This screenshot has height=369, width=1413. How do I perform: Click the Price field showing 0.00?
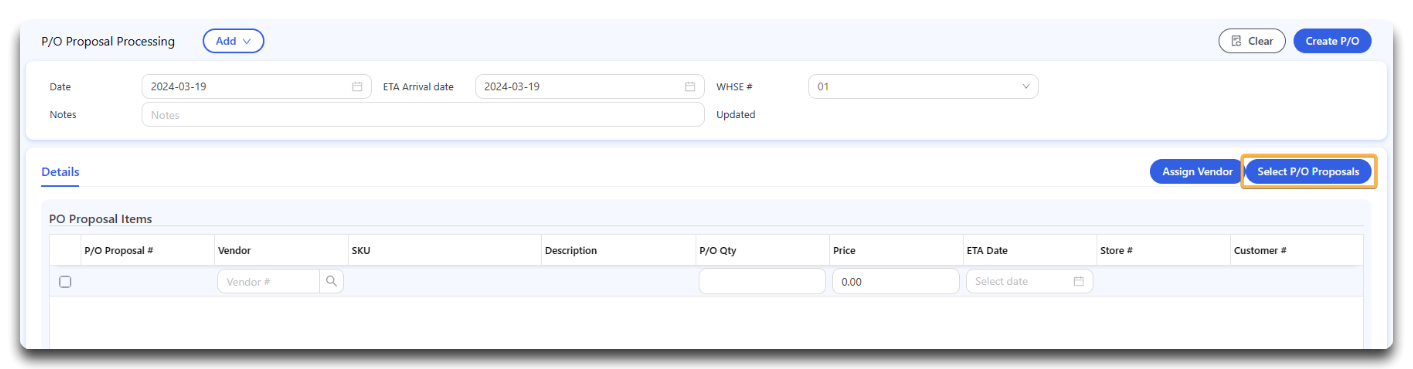click(x=895, y=282)
